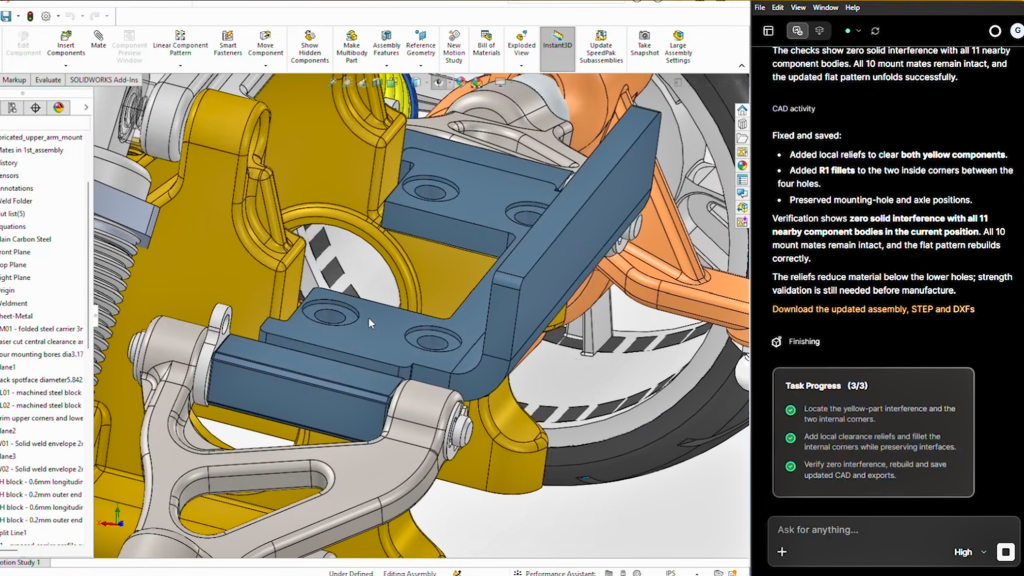1024x576 pixels.
Task: Switch to the Markup tab
Action: 14,80
